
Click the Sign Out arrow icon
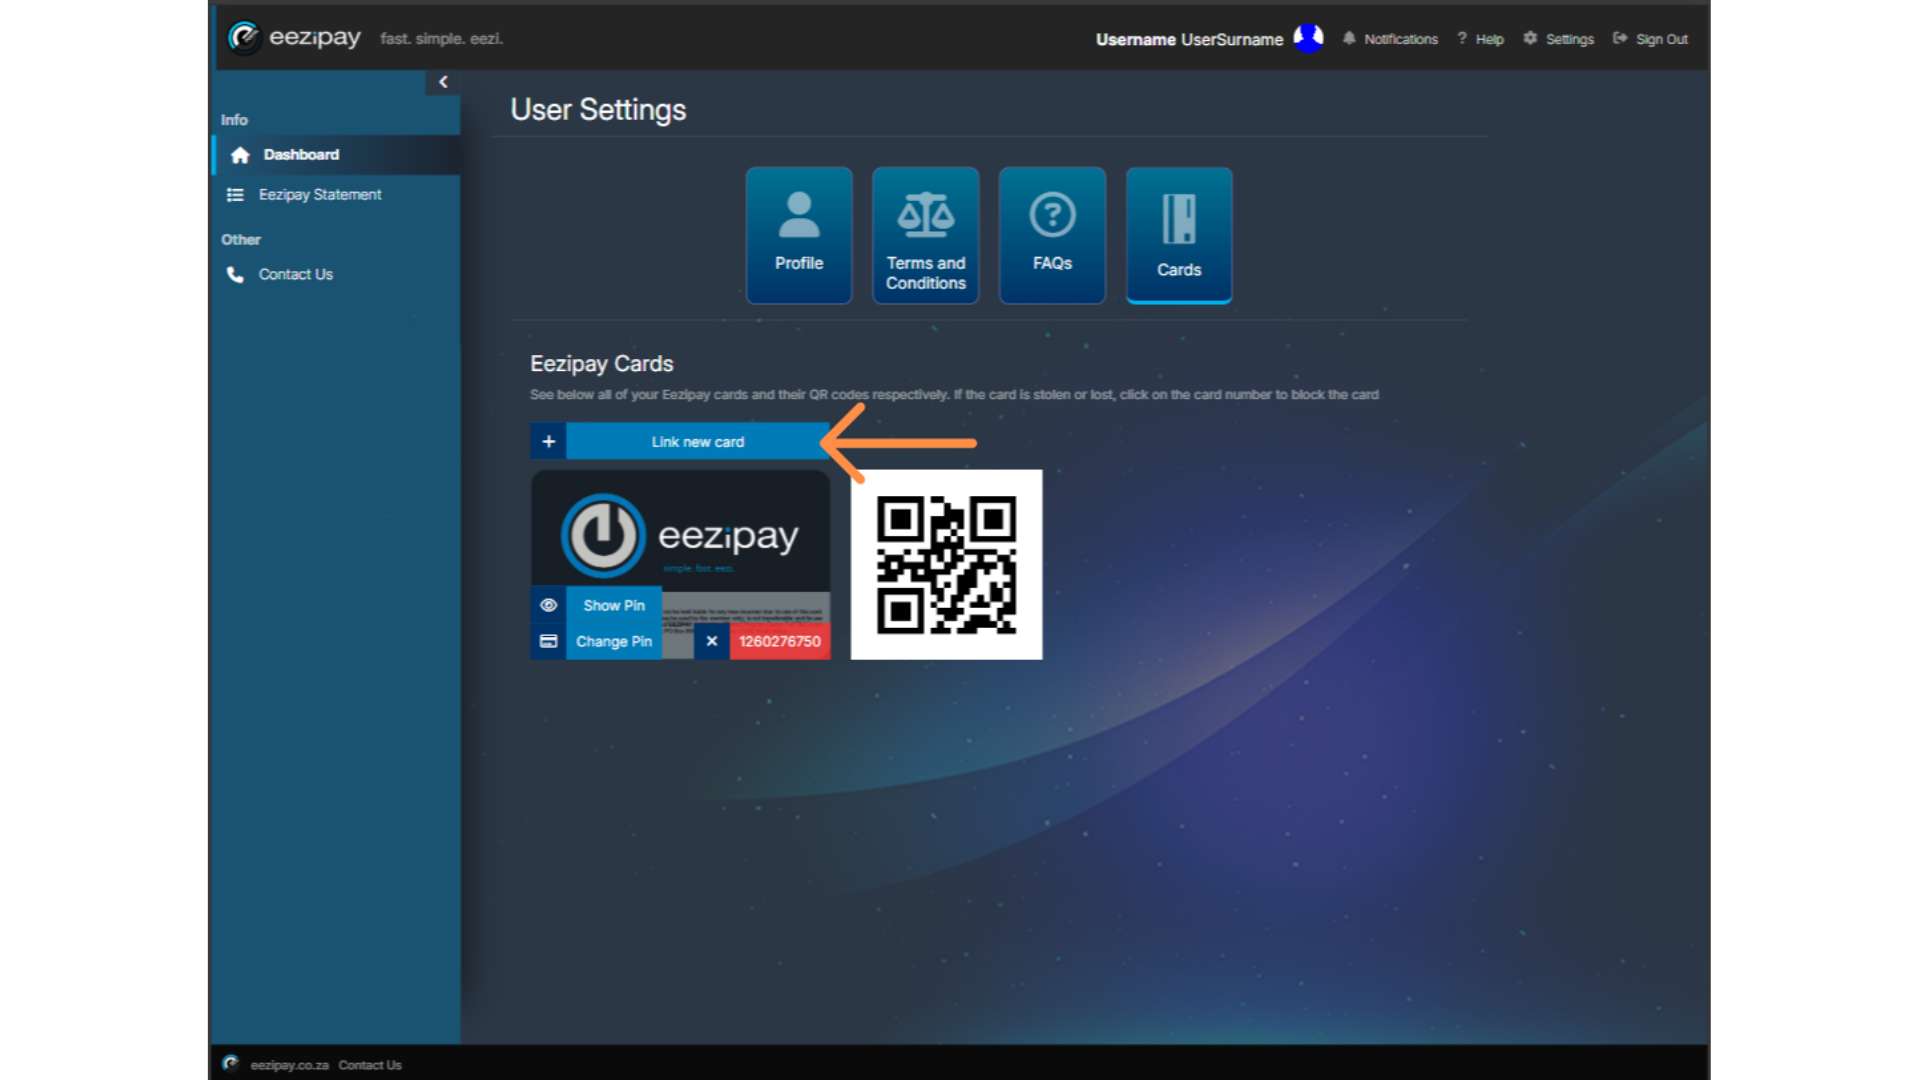(x=1620, y=38)
